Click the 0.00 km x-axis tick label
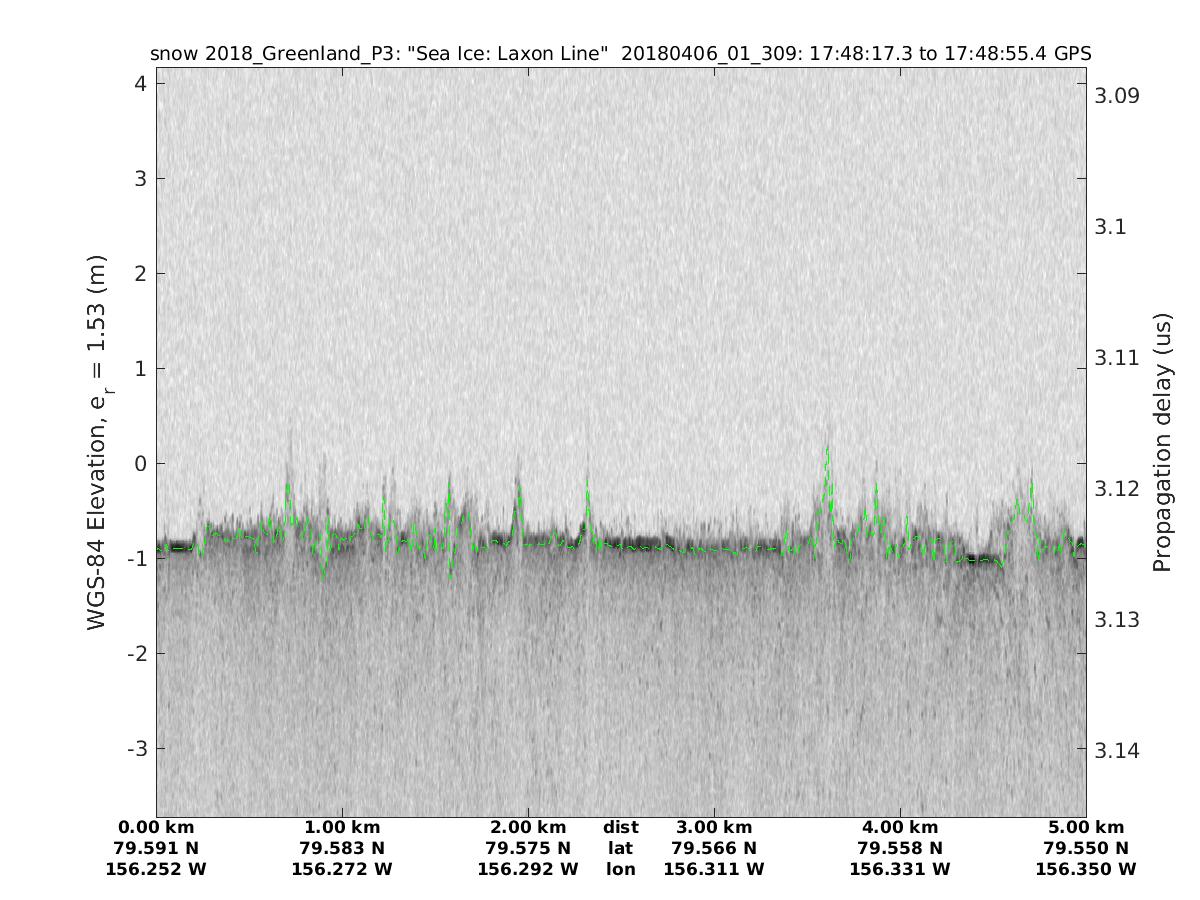The height and width of the screenshot is (900, 1200). point(156,828)
